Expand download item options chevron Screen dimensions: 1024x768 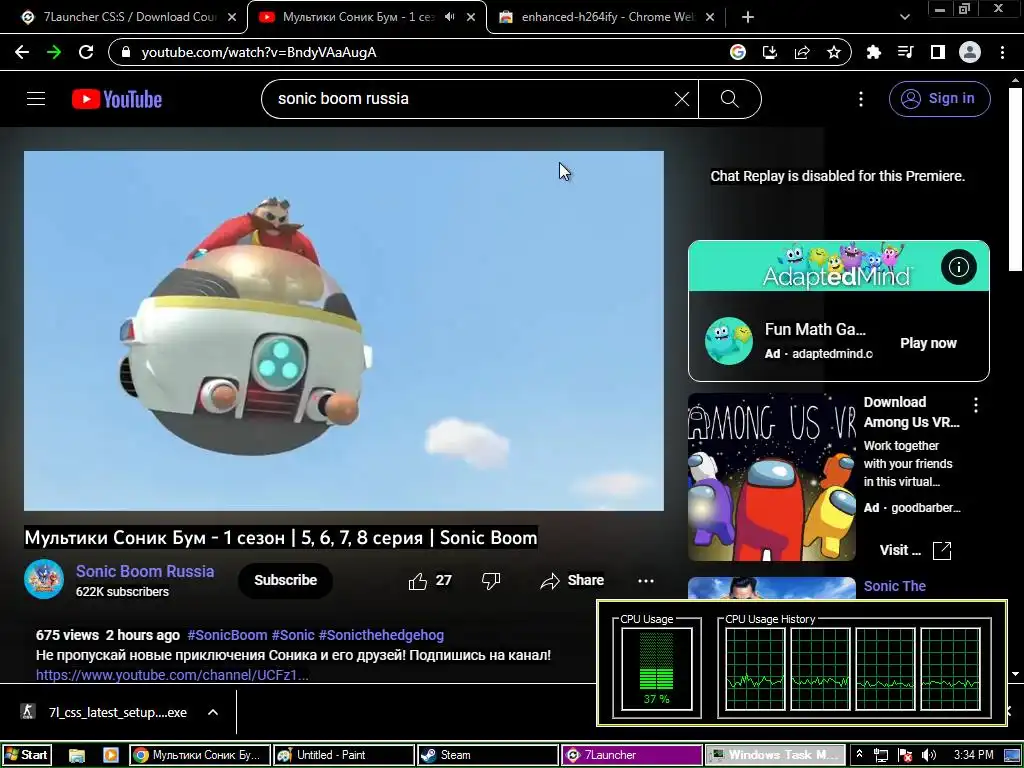pyautogui.click(x=213, y=712)
